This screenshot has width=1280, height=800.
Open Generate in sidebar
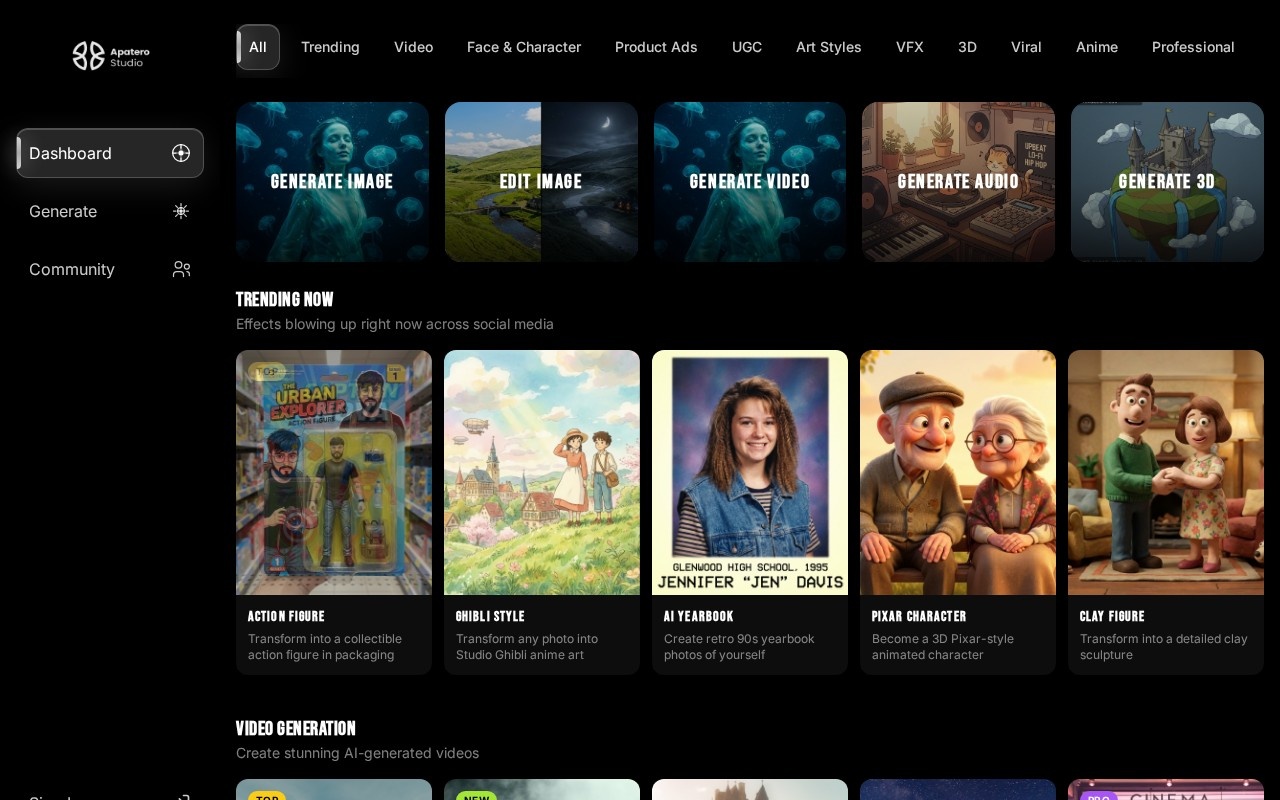tap(110, 211)
